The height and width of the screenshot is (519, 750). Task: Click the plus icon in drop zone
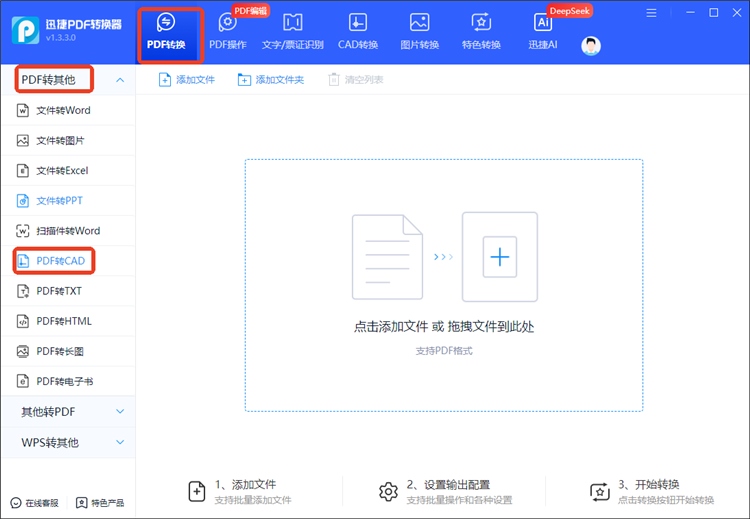(500, 257)
